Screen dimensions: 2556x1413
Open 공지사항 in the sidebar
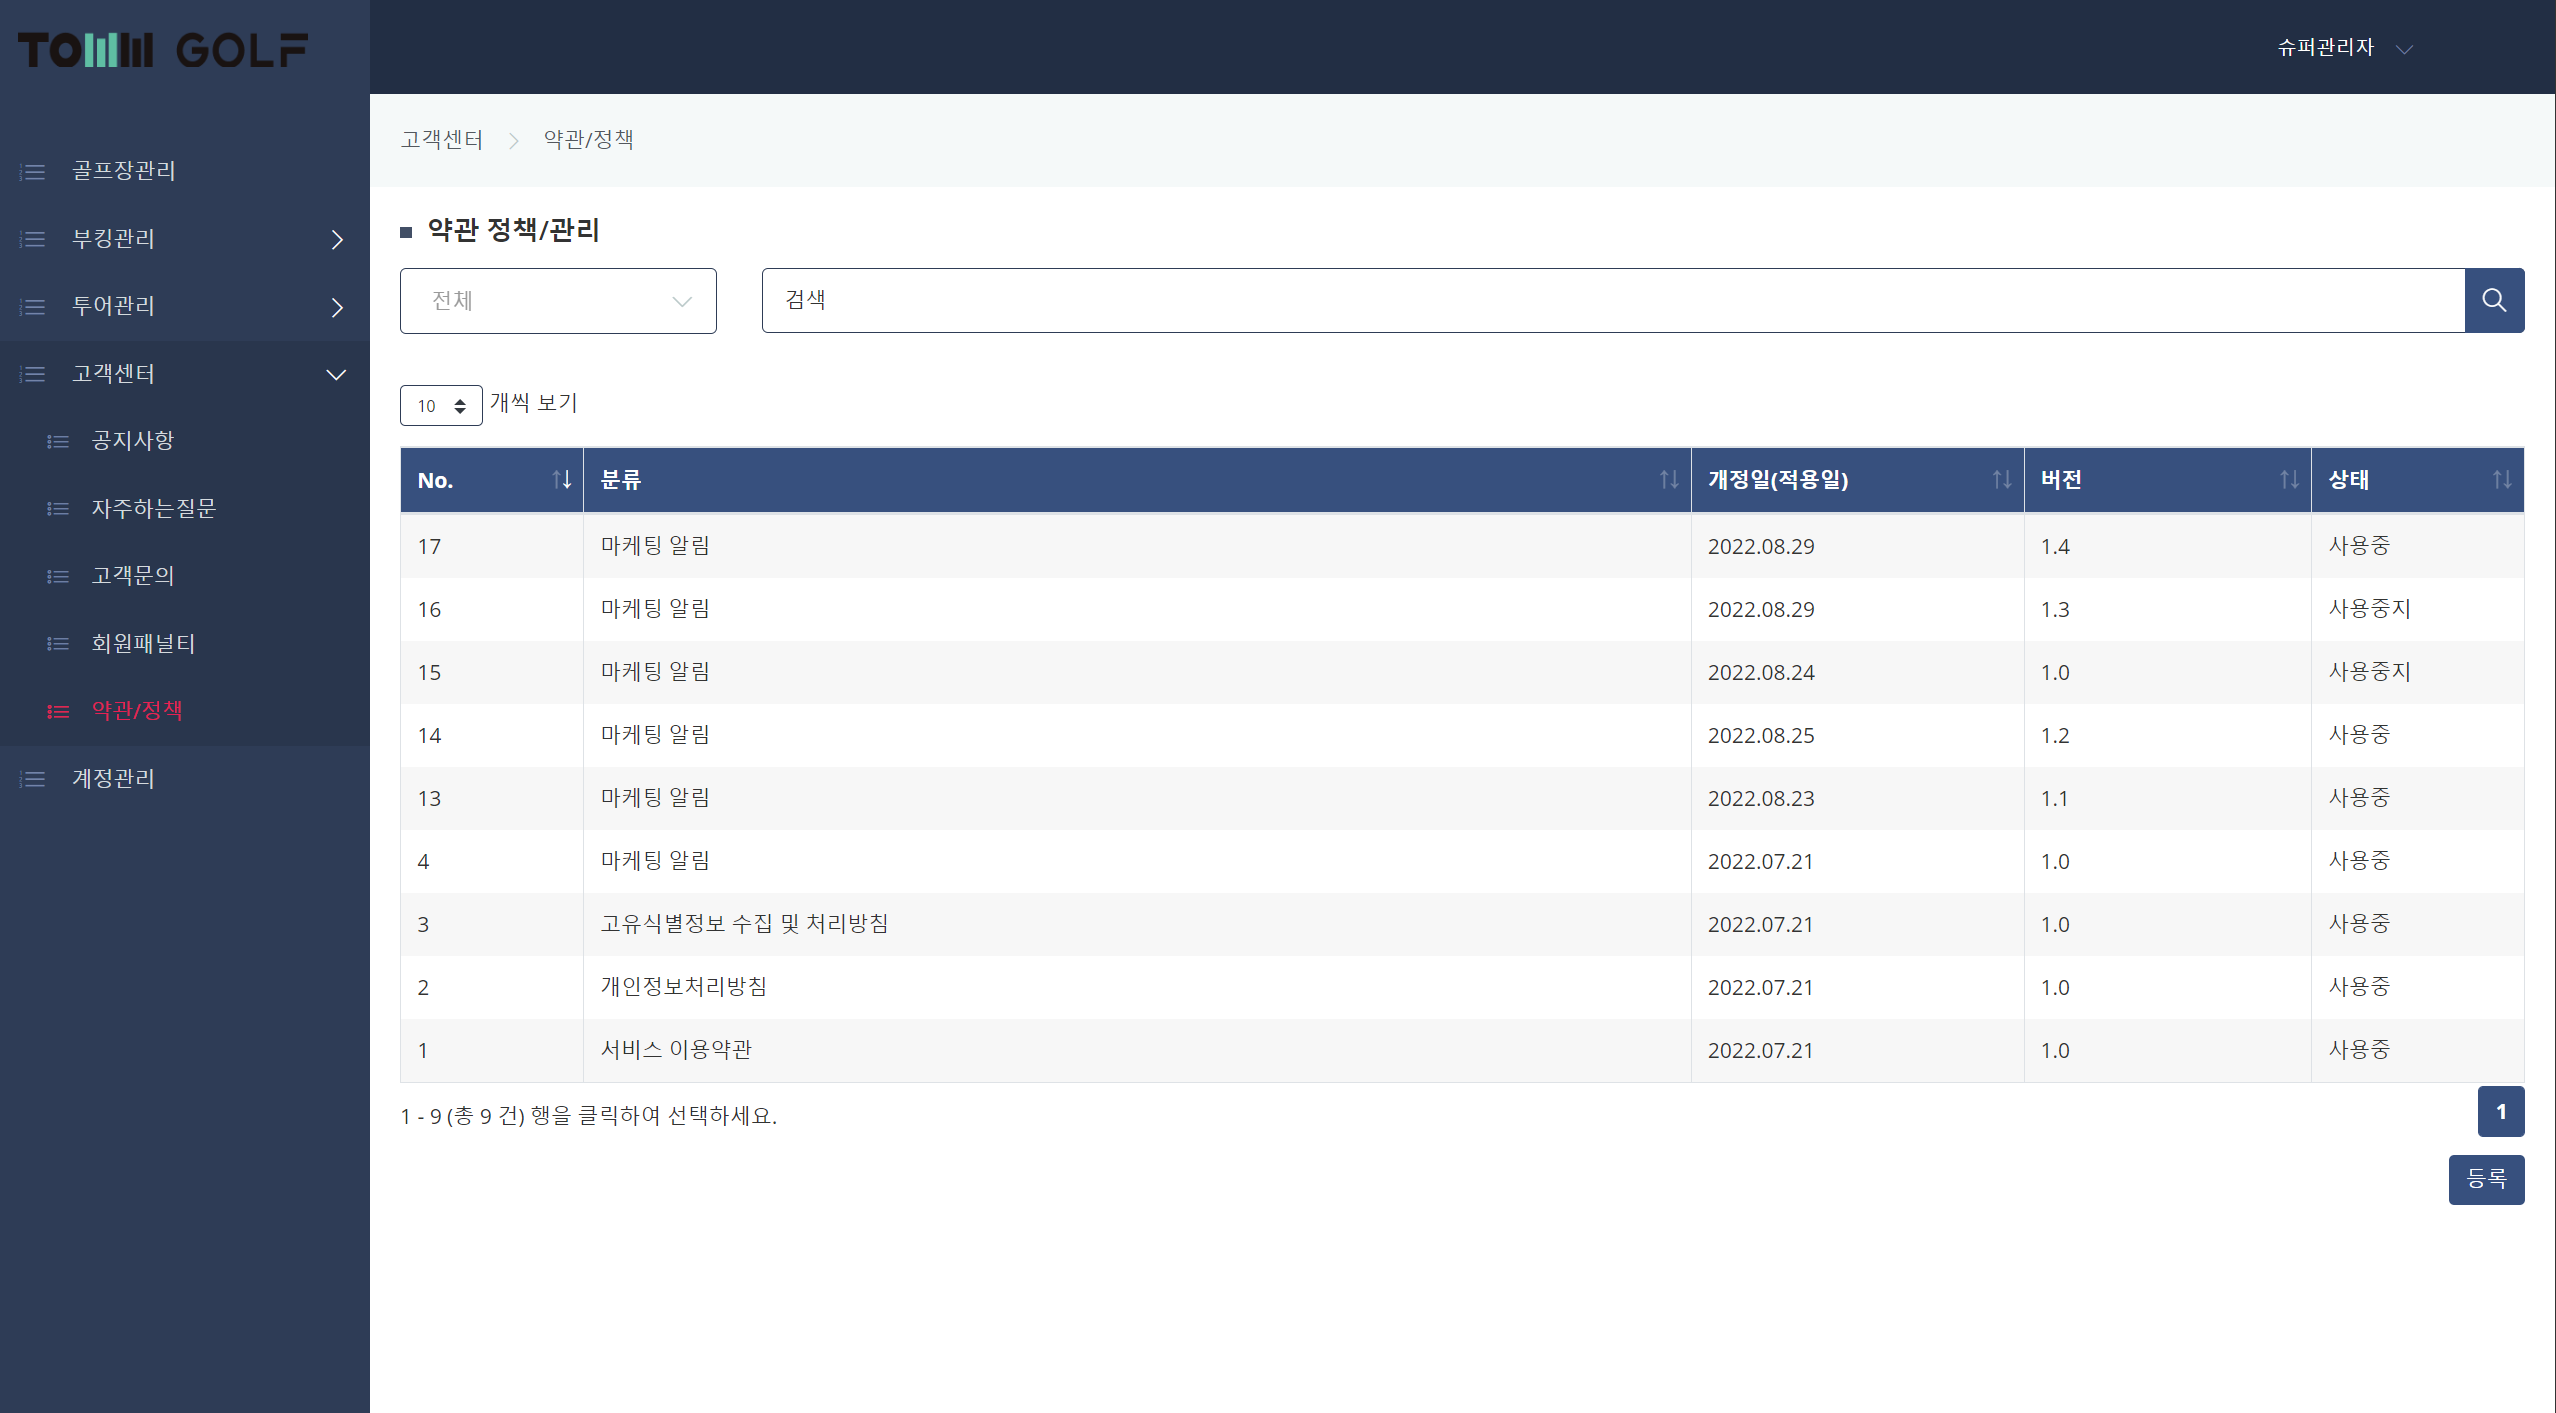tap(133, 441)
